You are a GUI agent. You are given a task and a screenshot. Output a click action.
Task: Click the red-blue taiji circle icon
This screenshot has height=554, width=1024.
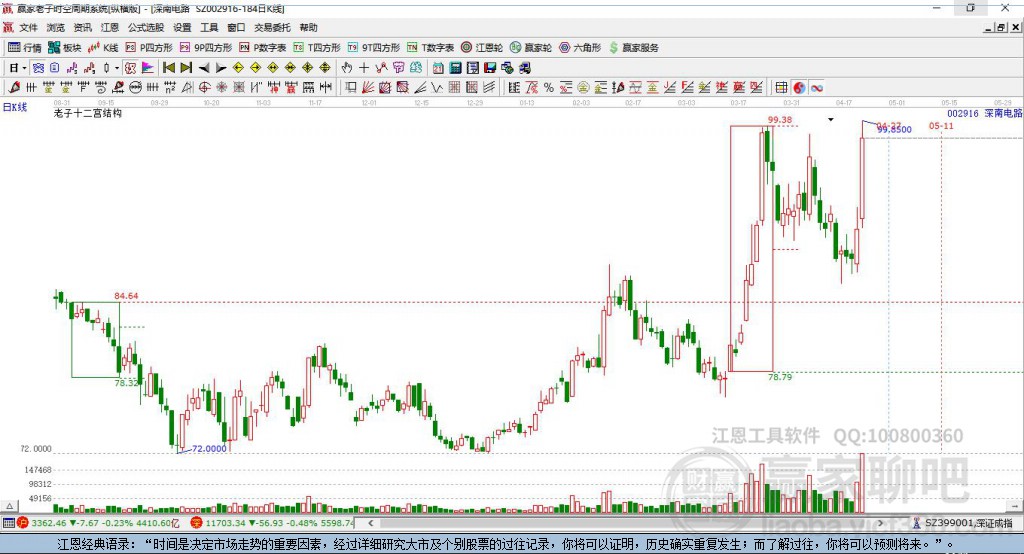click(x=799, y=88)
